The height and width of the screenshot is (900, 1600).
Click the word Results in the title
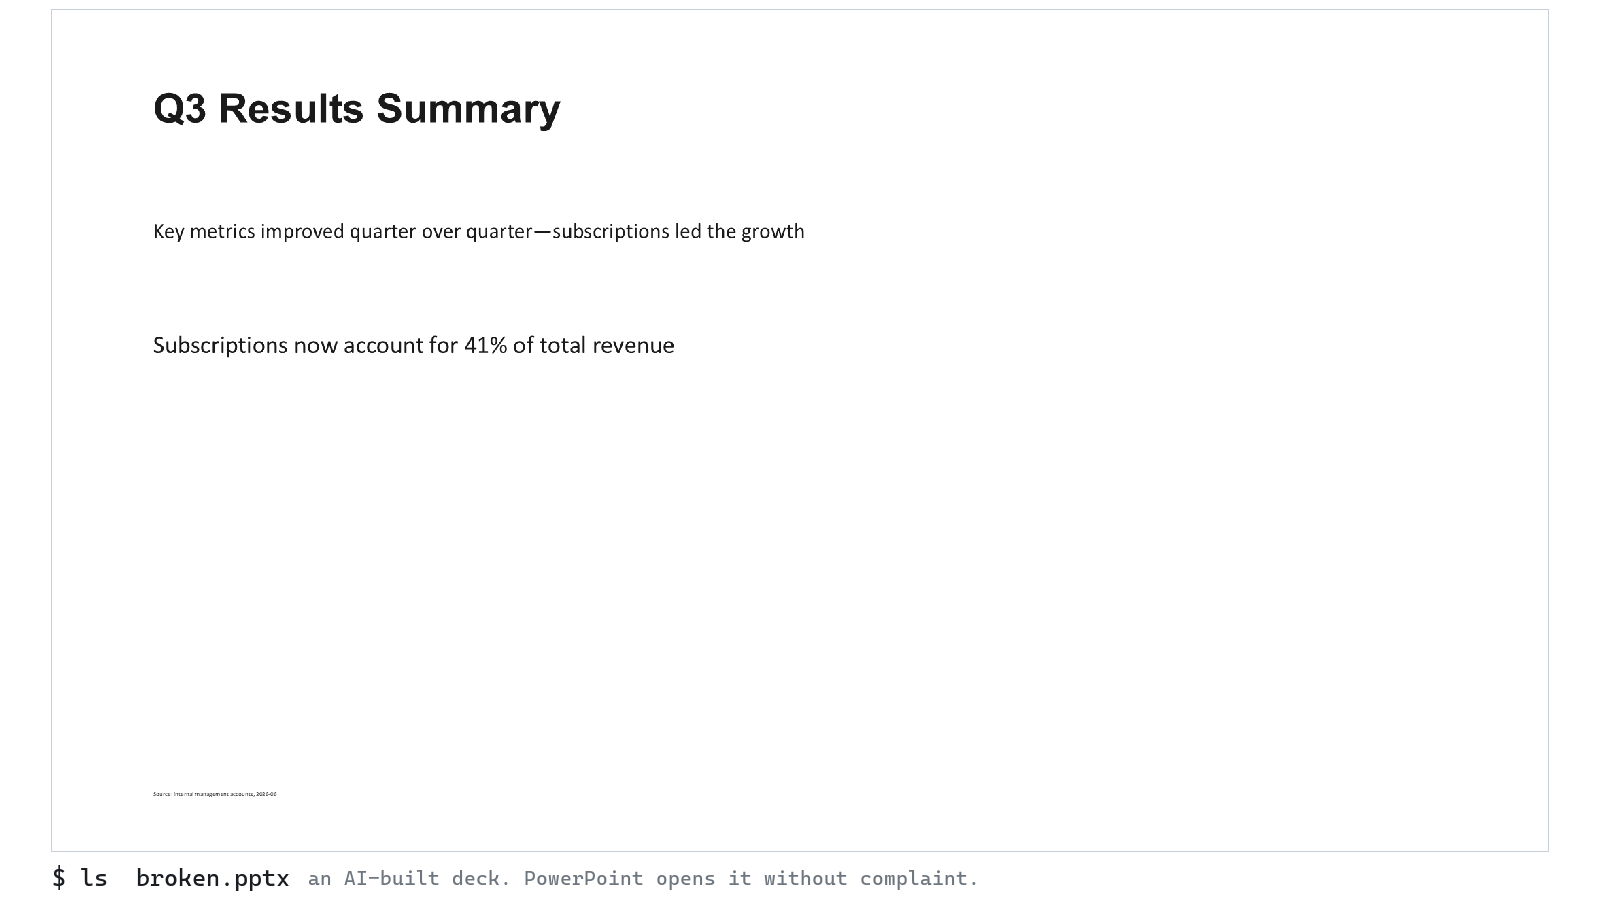click(291, 109)
